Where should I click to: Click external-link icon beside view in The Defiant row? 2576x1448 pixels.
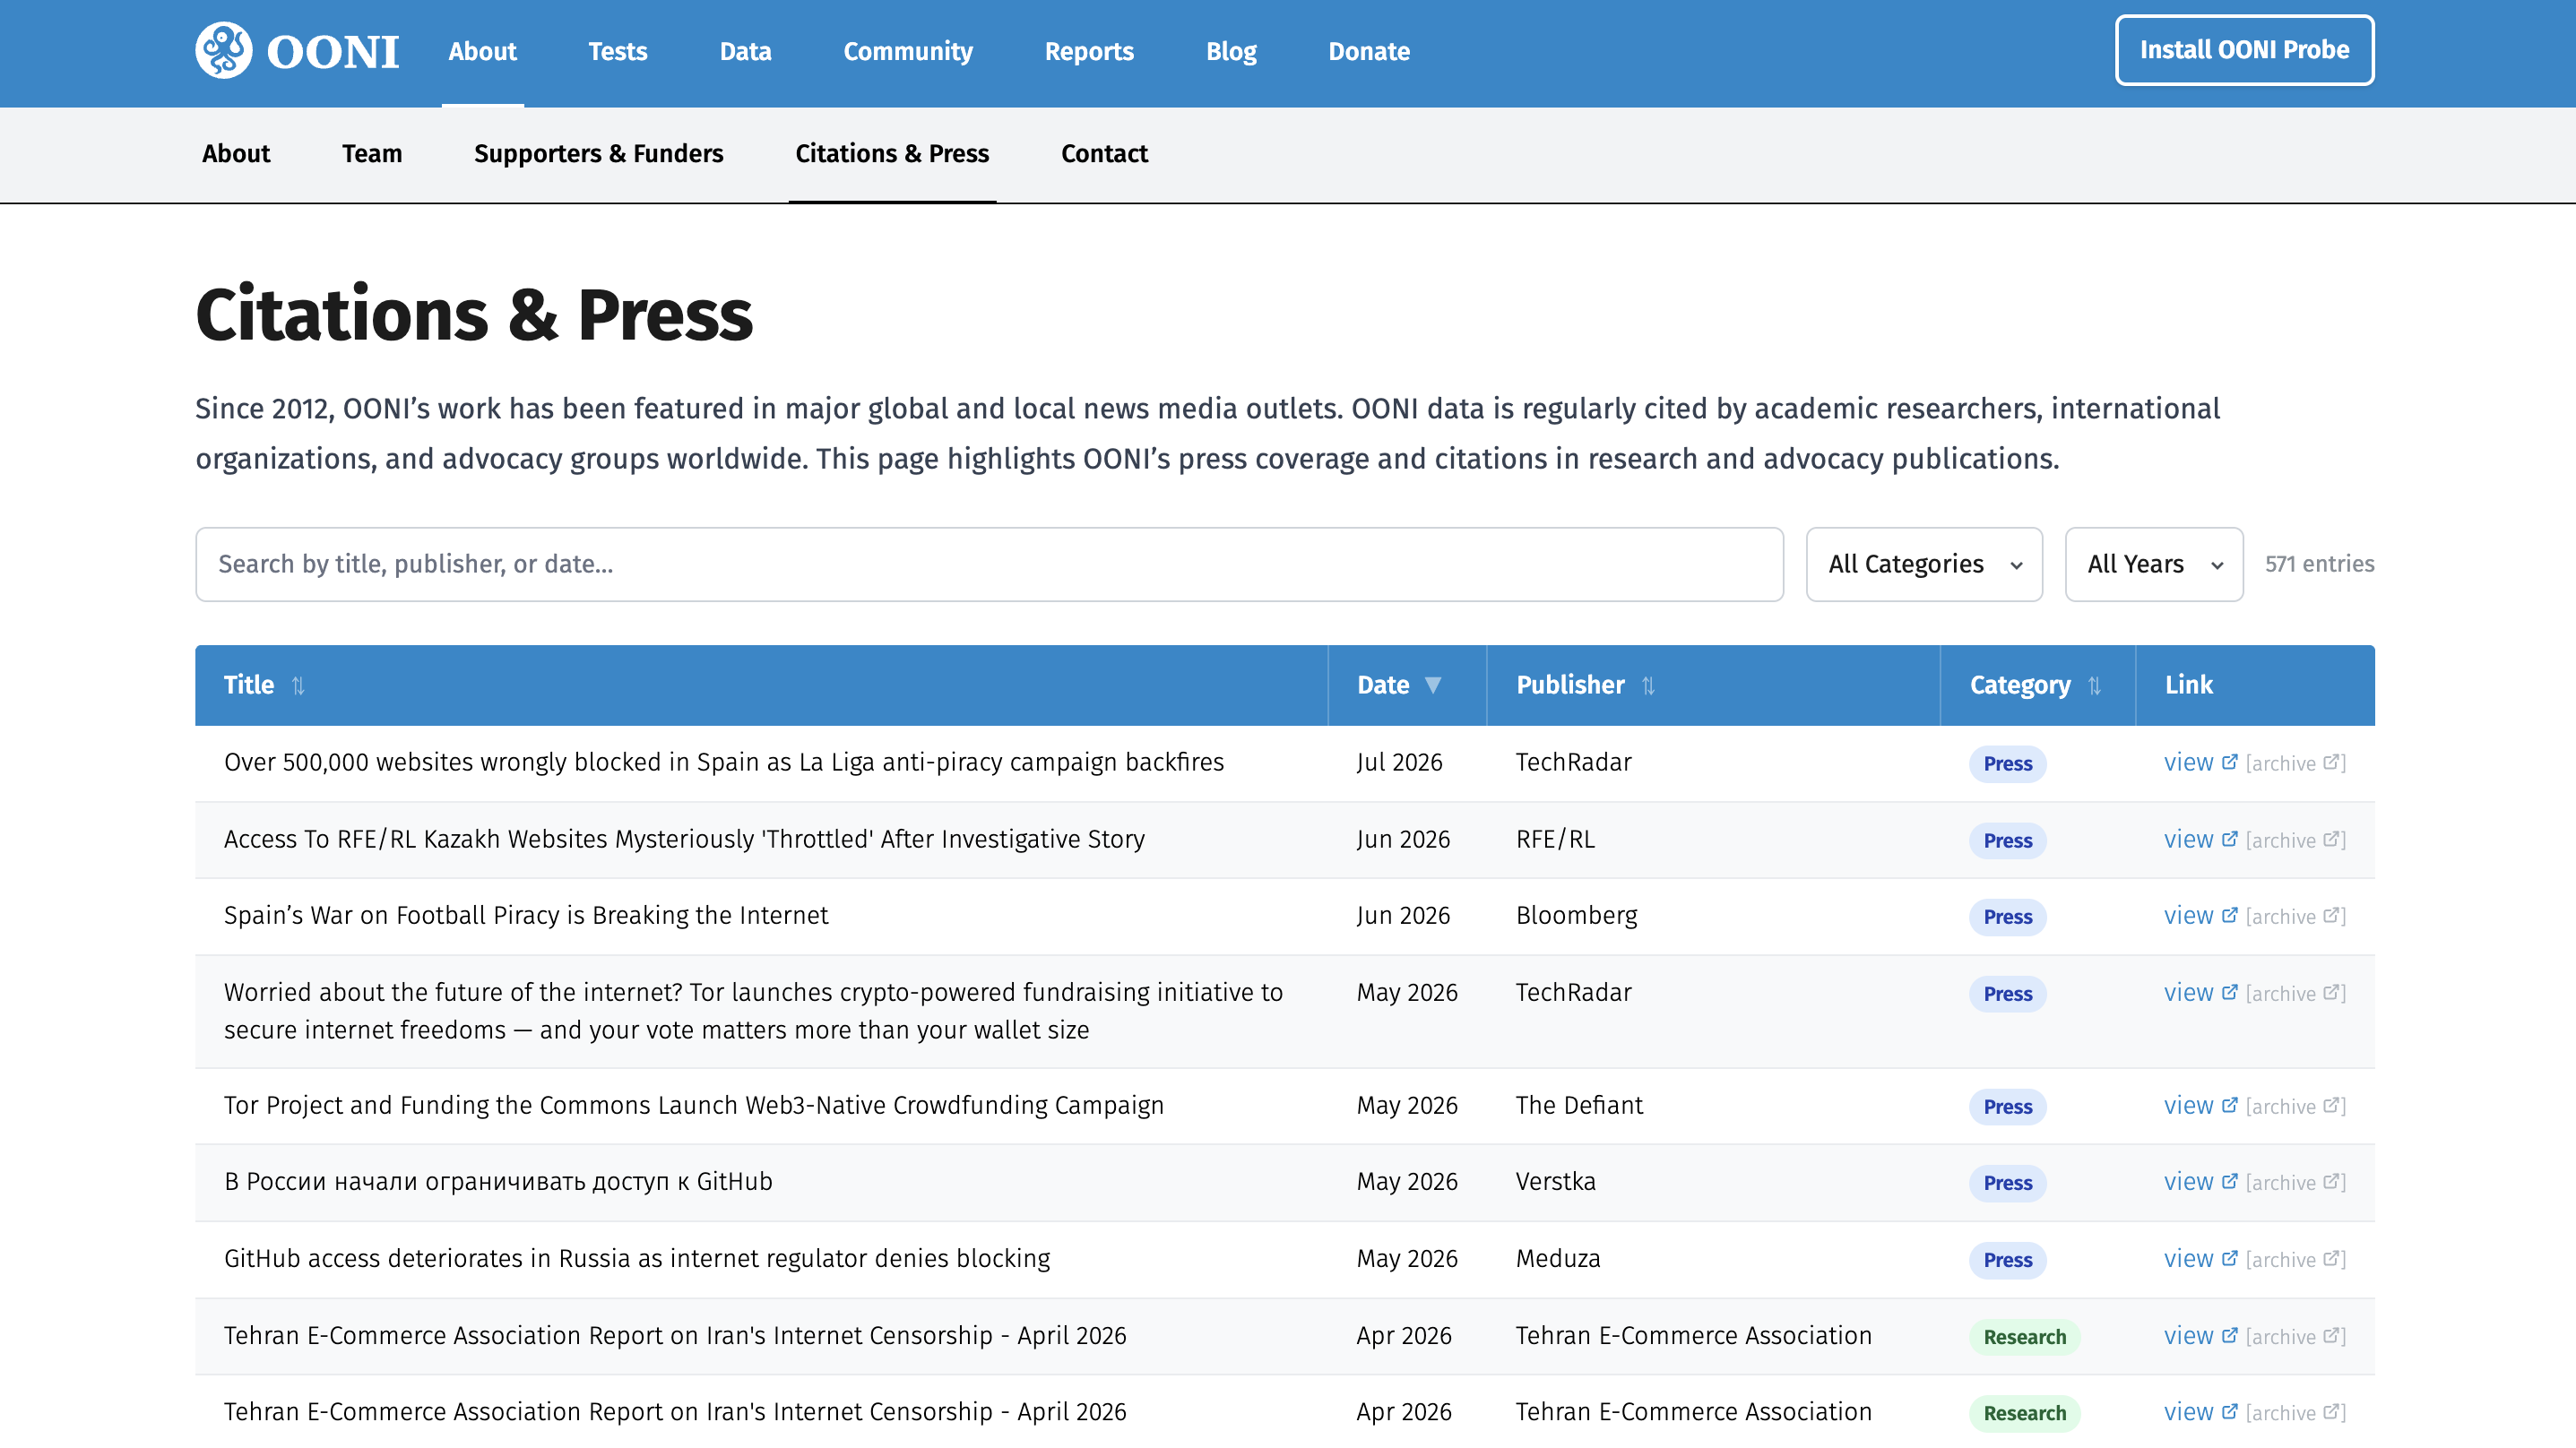click(2229, 1105)
